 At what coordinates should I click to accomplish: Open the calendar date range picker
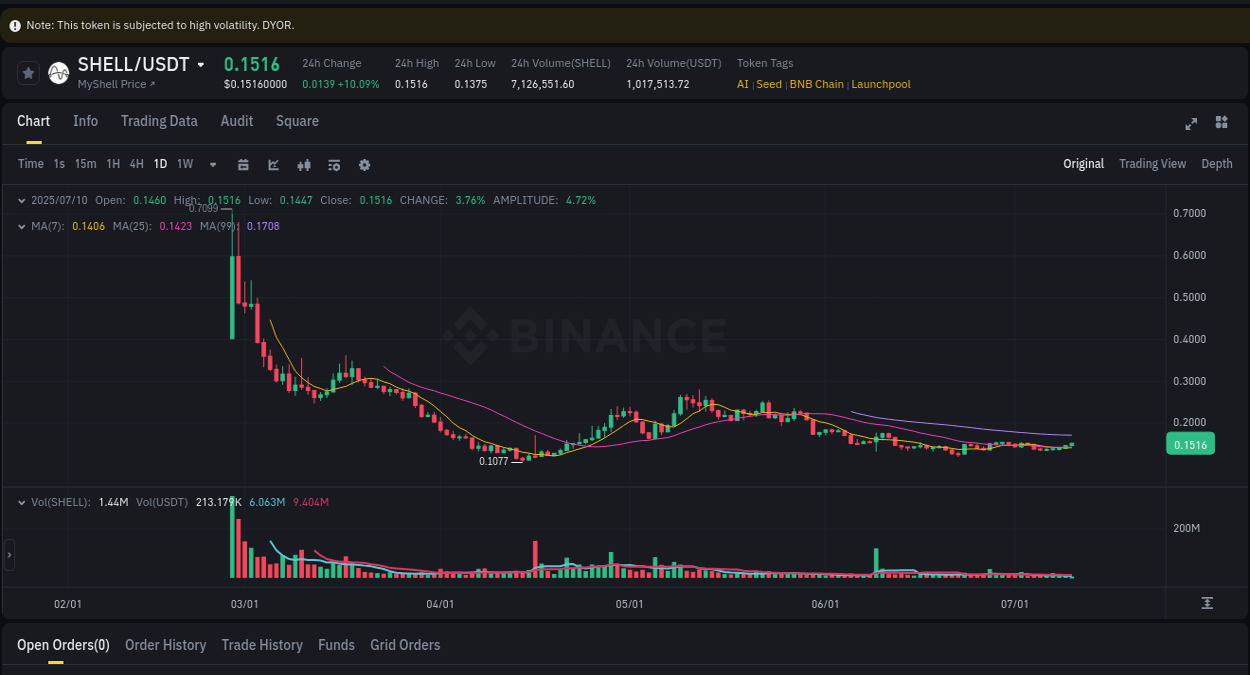pos(243,164)
